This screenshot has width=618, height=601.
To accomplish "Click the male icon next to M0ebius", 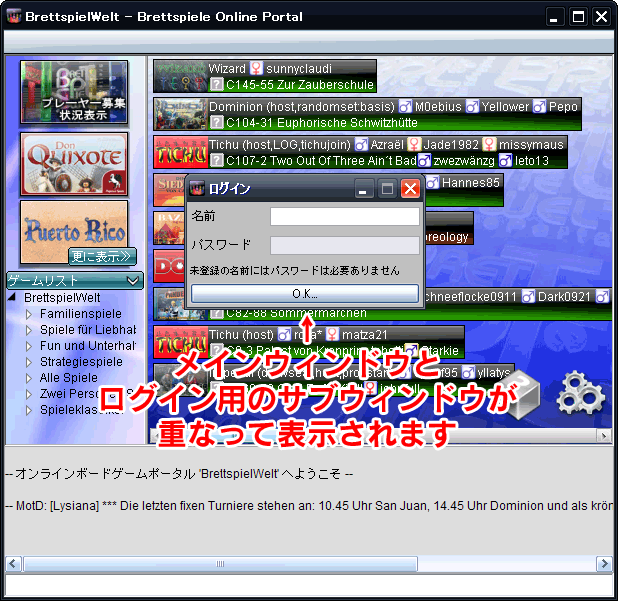I will point(405,106).
